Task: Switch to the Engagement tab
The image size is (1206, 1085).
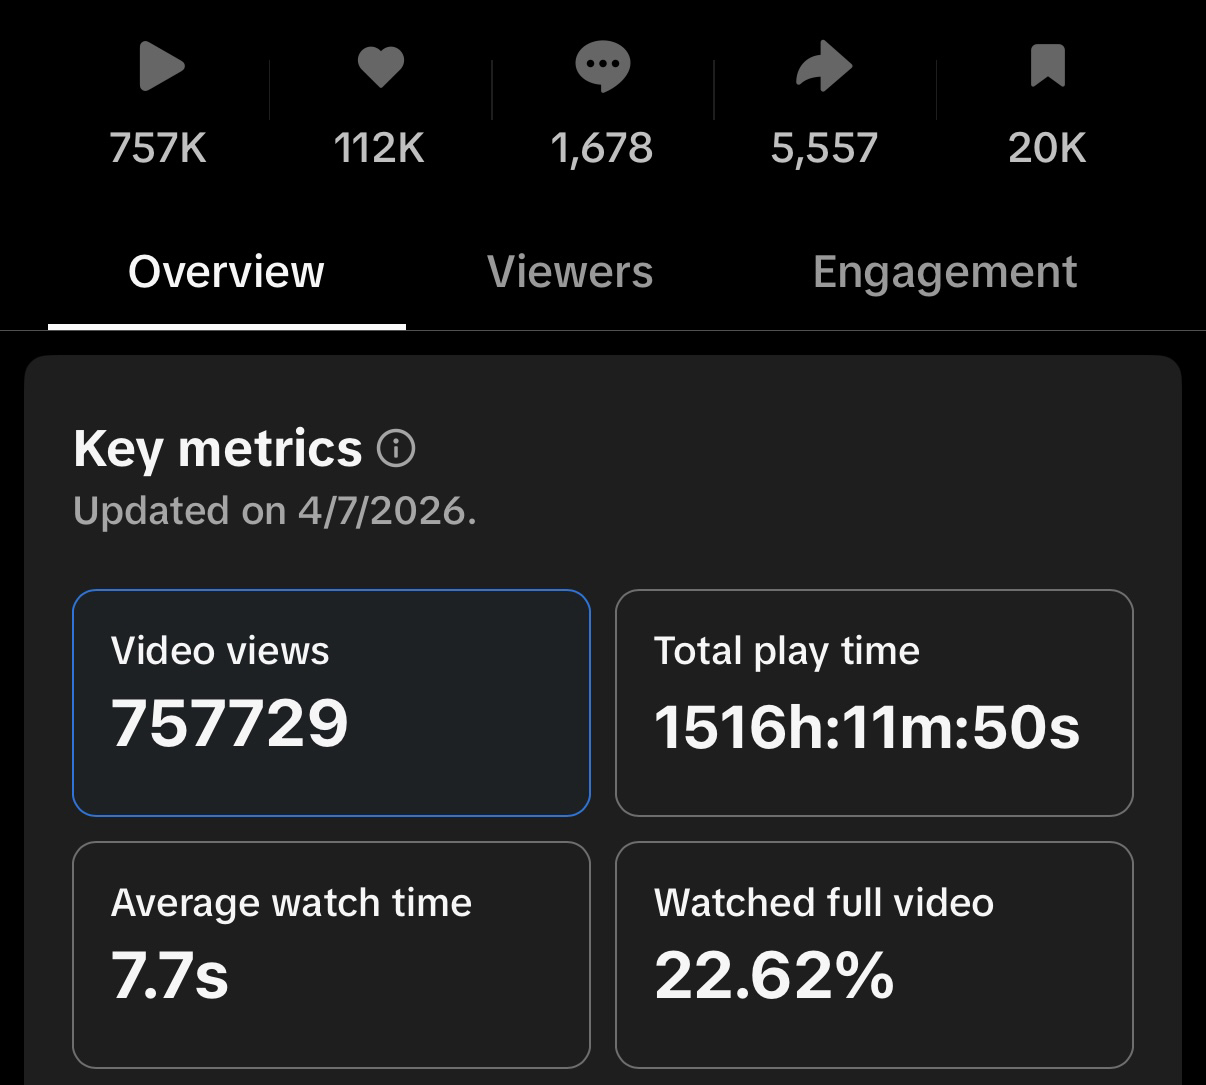Action: (945, 272)
